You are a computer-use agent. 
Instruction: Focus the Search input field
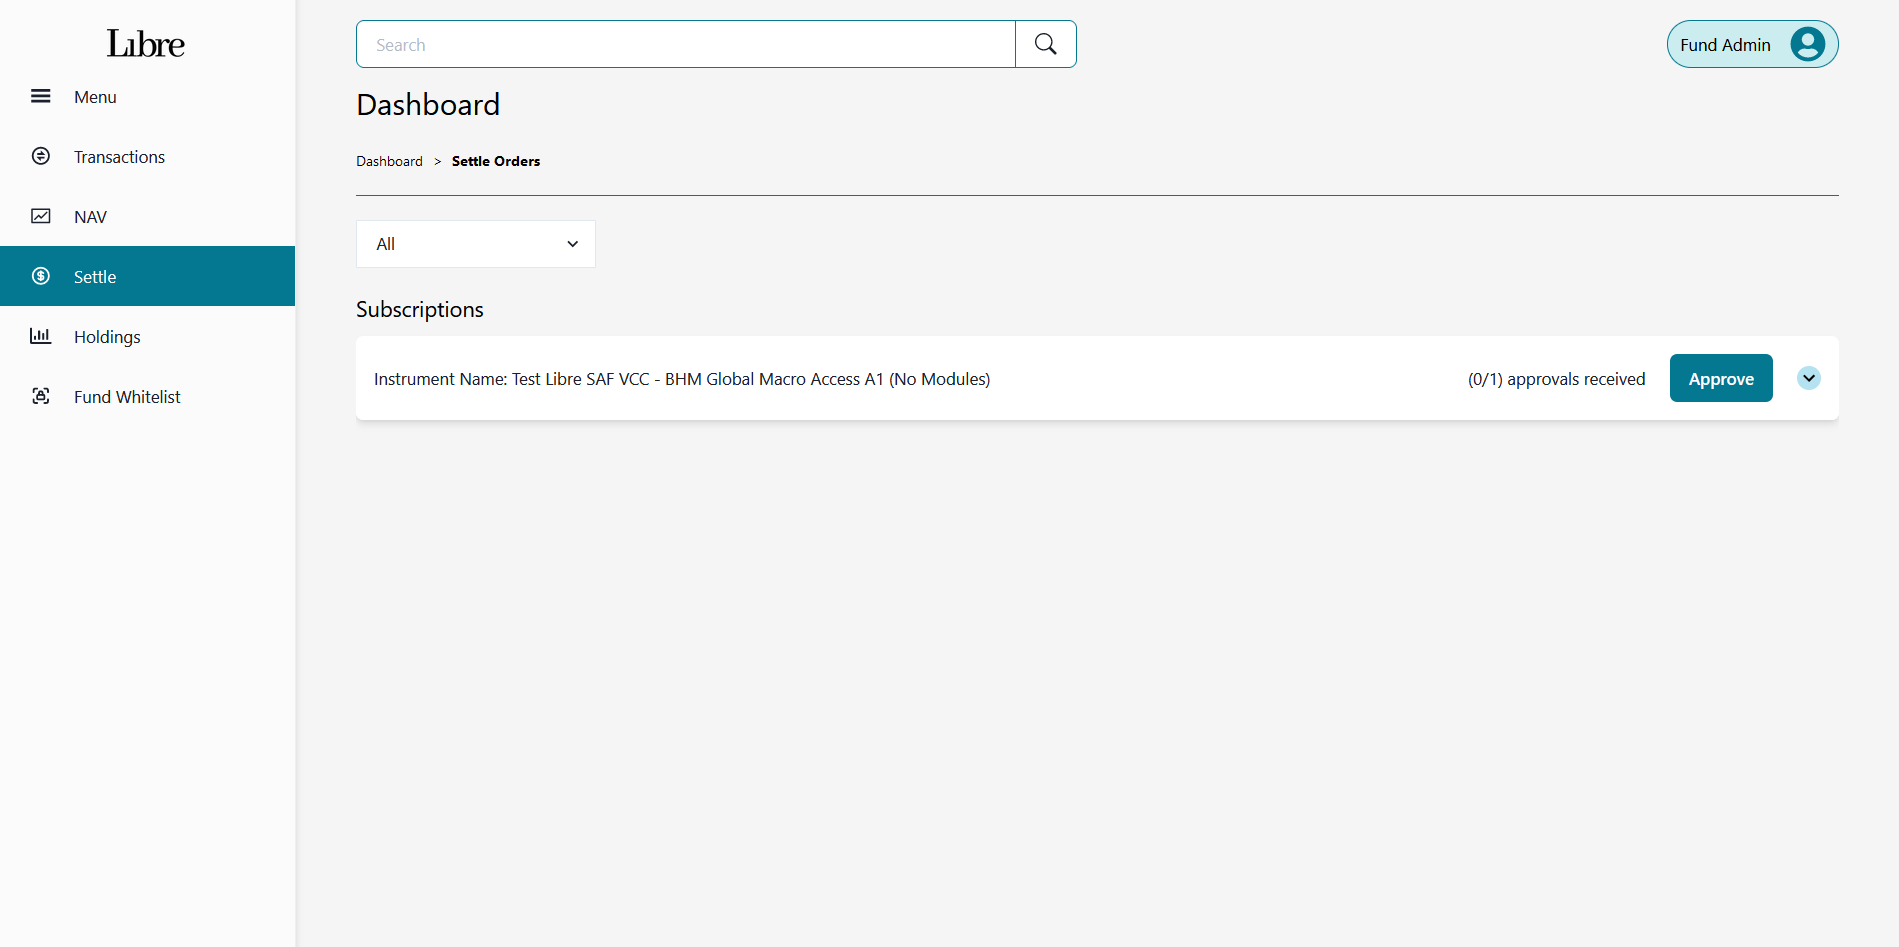tap(685, 45)
